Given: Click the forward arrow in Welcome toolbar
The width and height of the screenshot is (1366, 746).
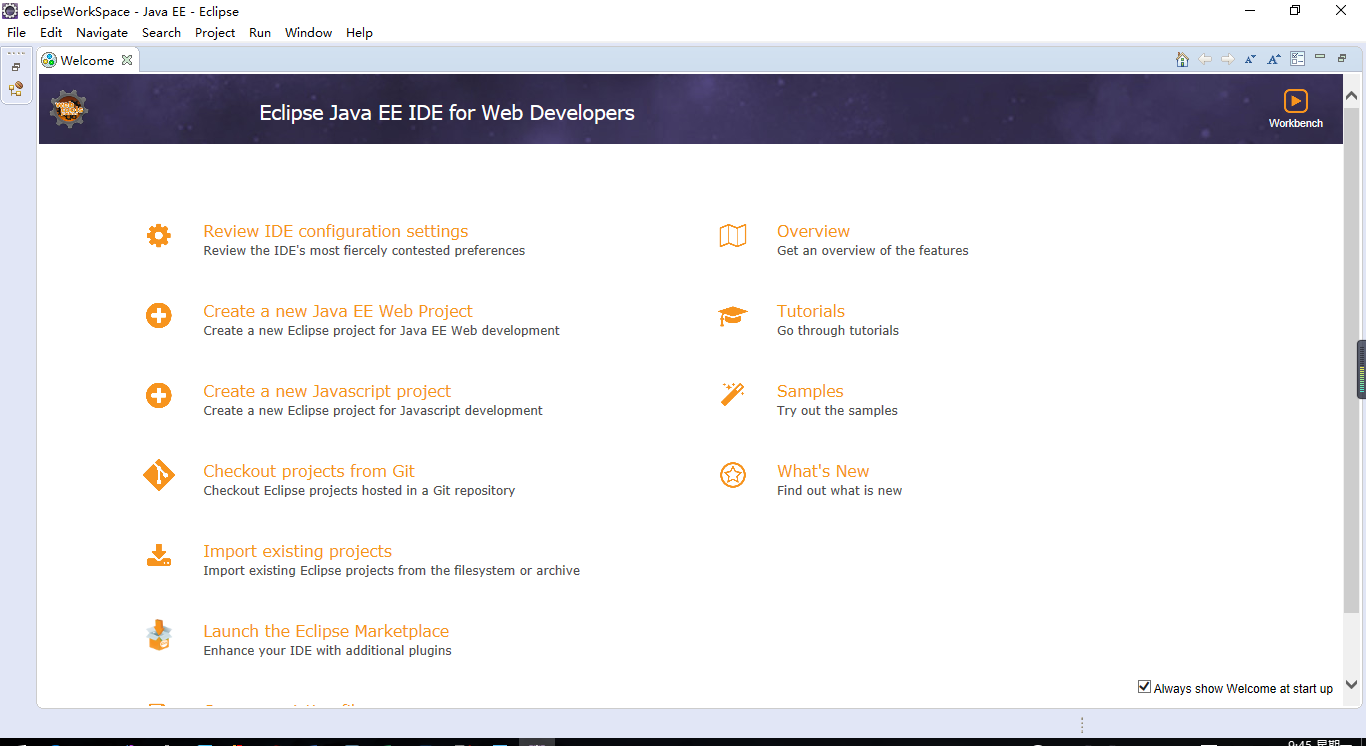Looking at the screenshot, I should [1228, 59].
